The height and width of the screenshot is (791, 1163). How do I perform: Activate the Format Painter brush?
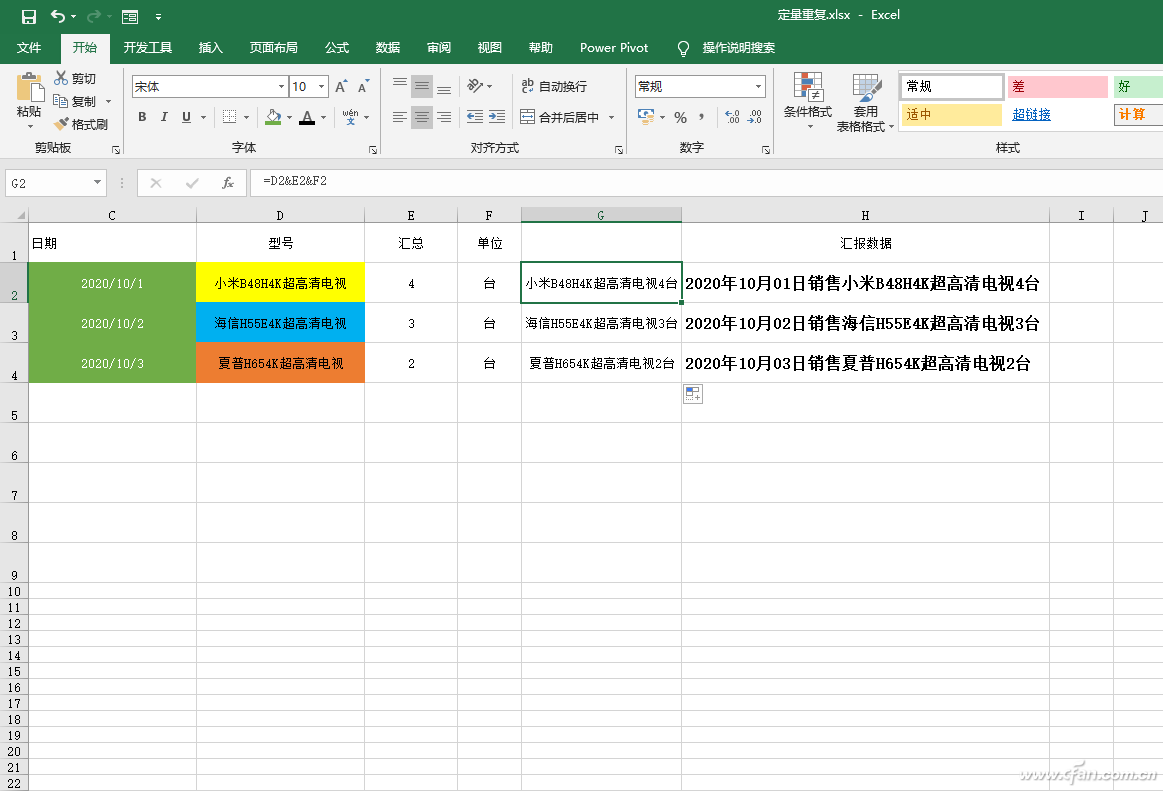pyautogui.click(x=61, y=124)
